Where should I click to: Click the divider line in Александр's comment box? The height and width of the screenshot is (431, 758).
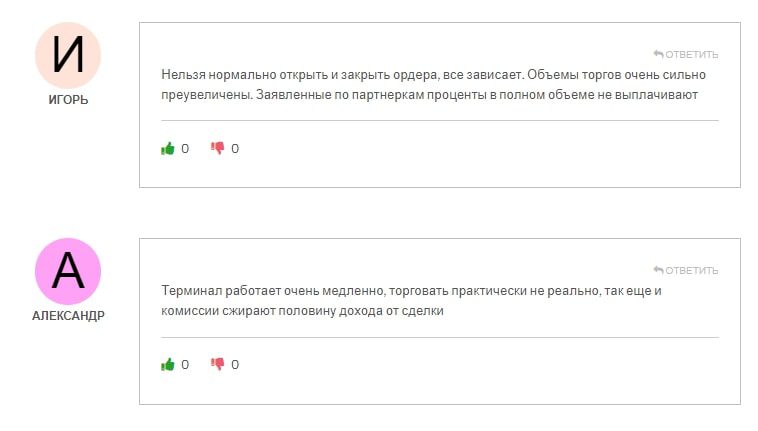tap(439, 337)
